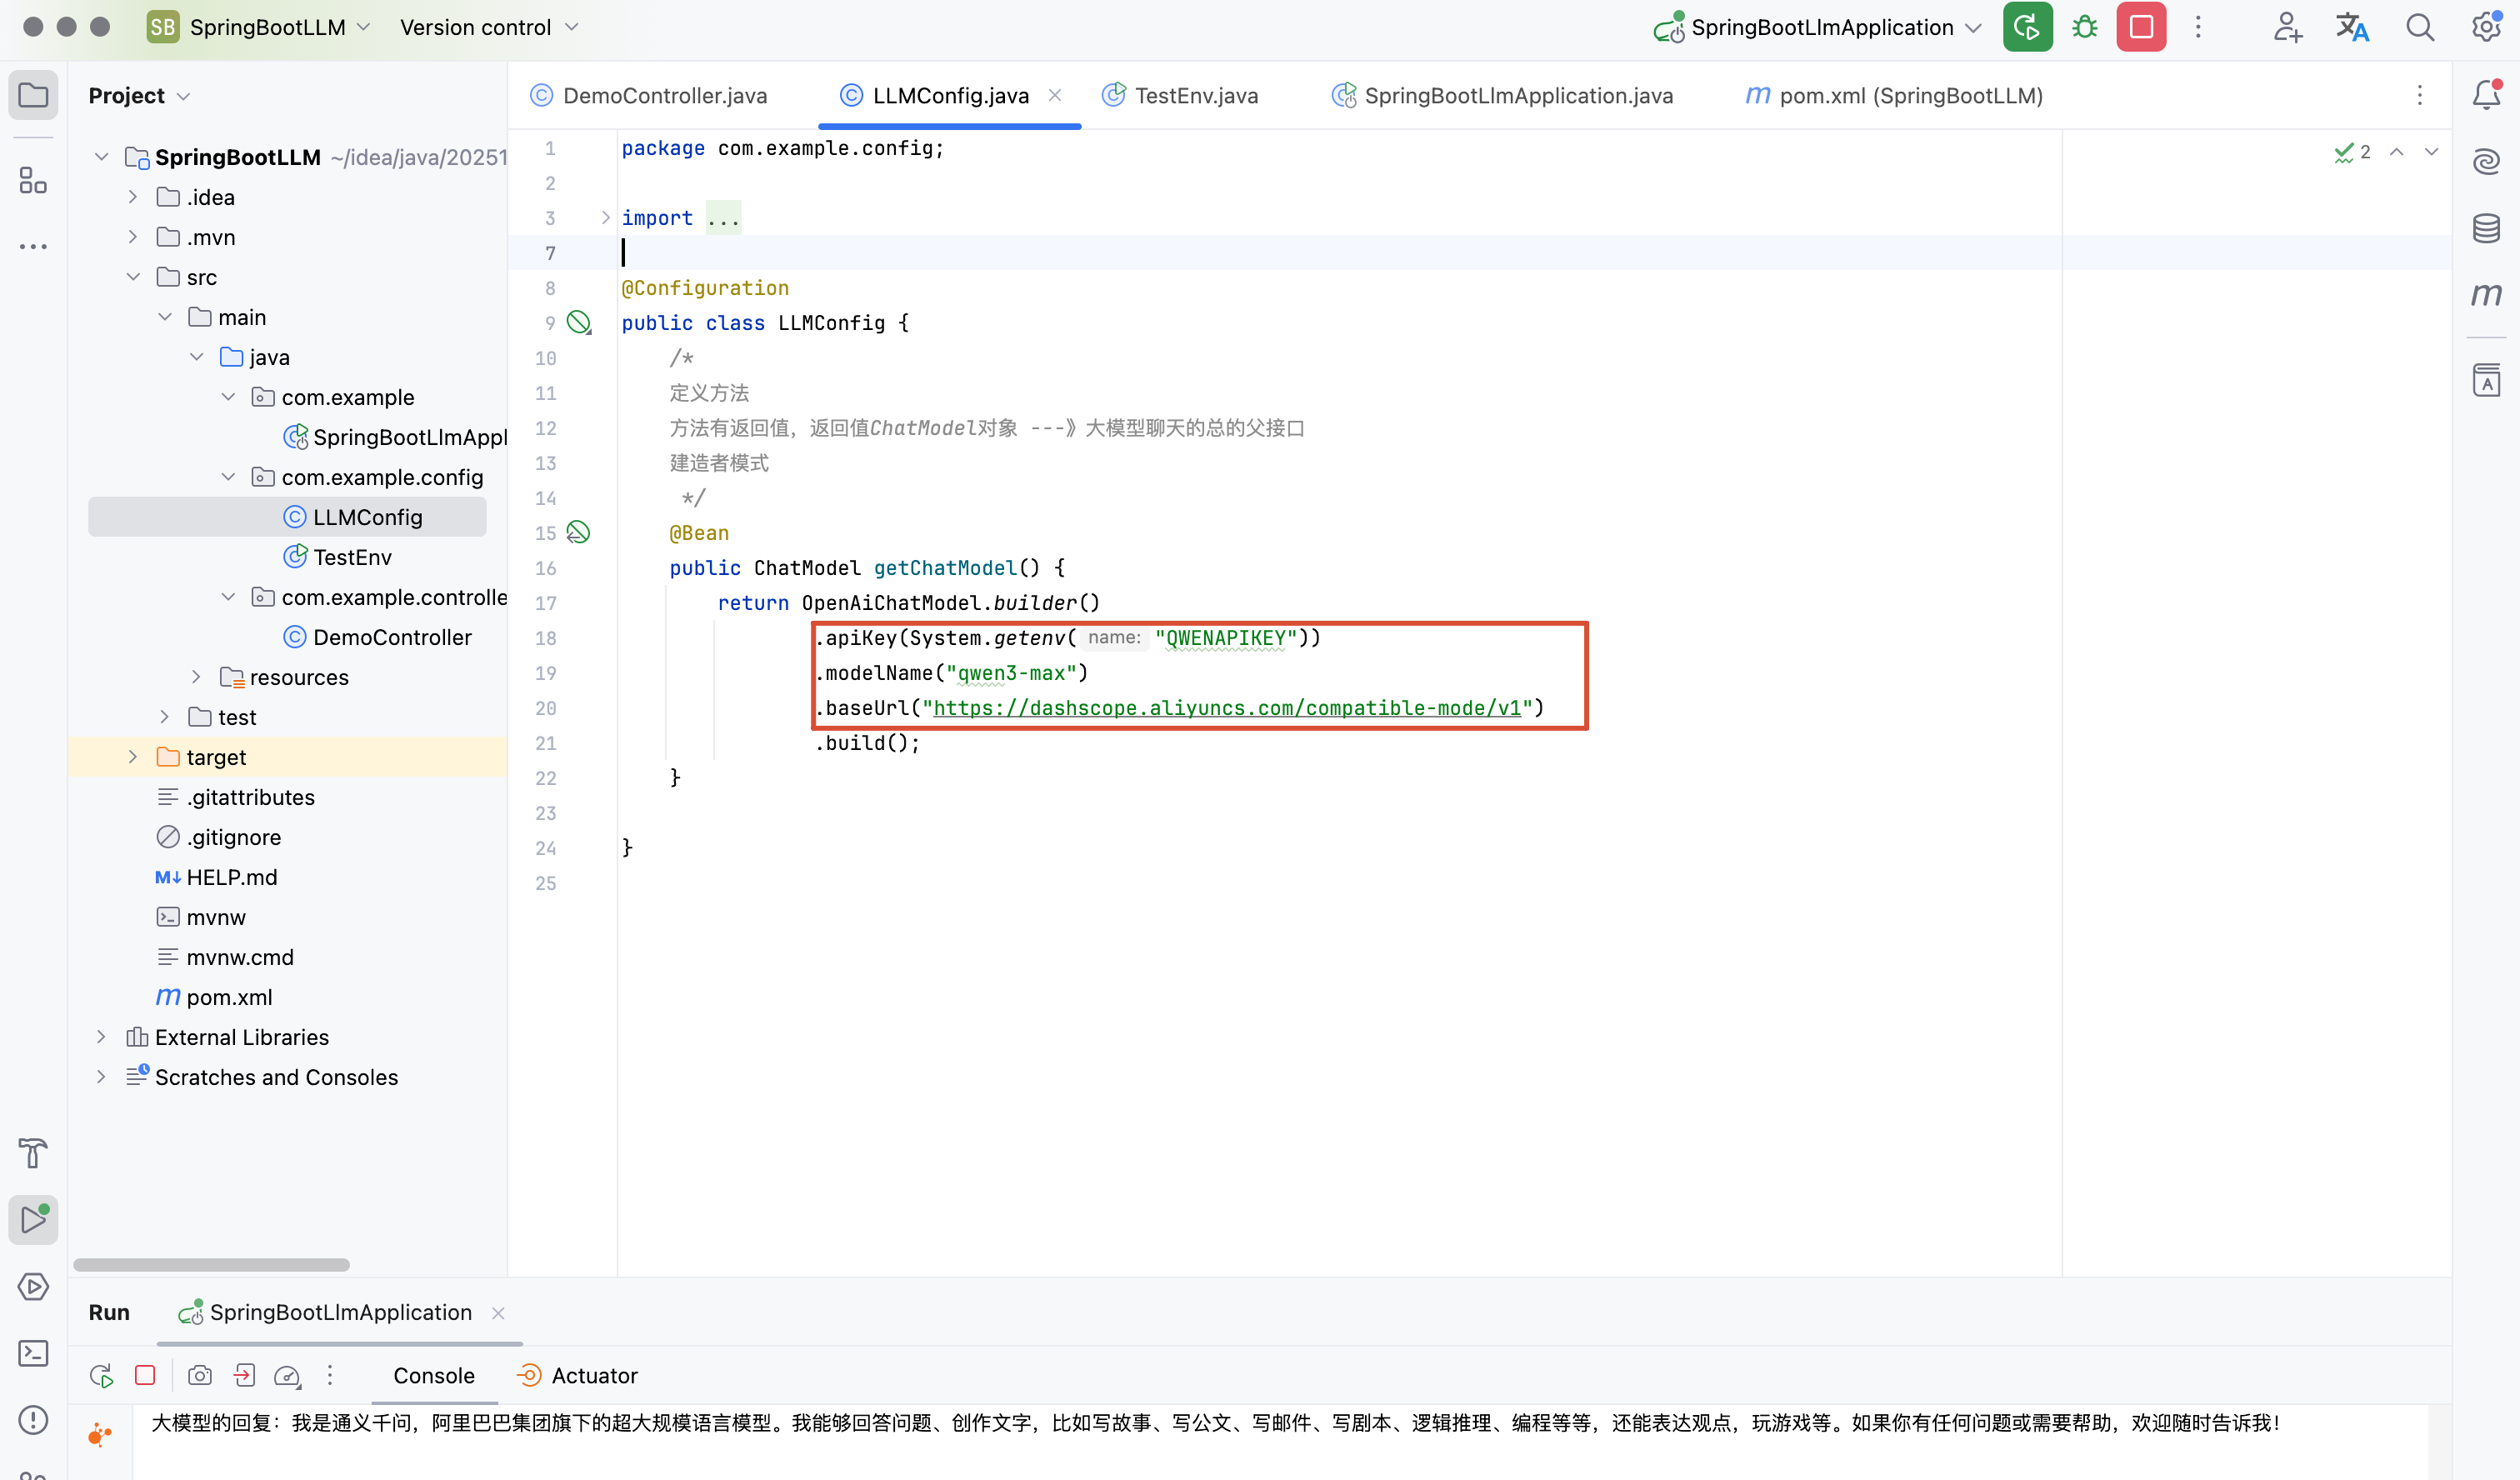The image size is (2520, 1480).
Task: Stop the running application with red square
Action: [2140, 27]
